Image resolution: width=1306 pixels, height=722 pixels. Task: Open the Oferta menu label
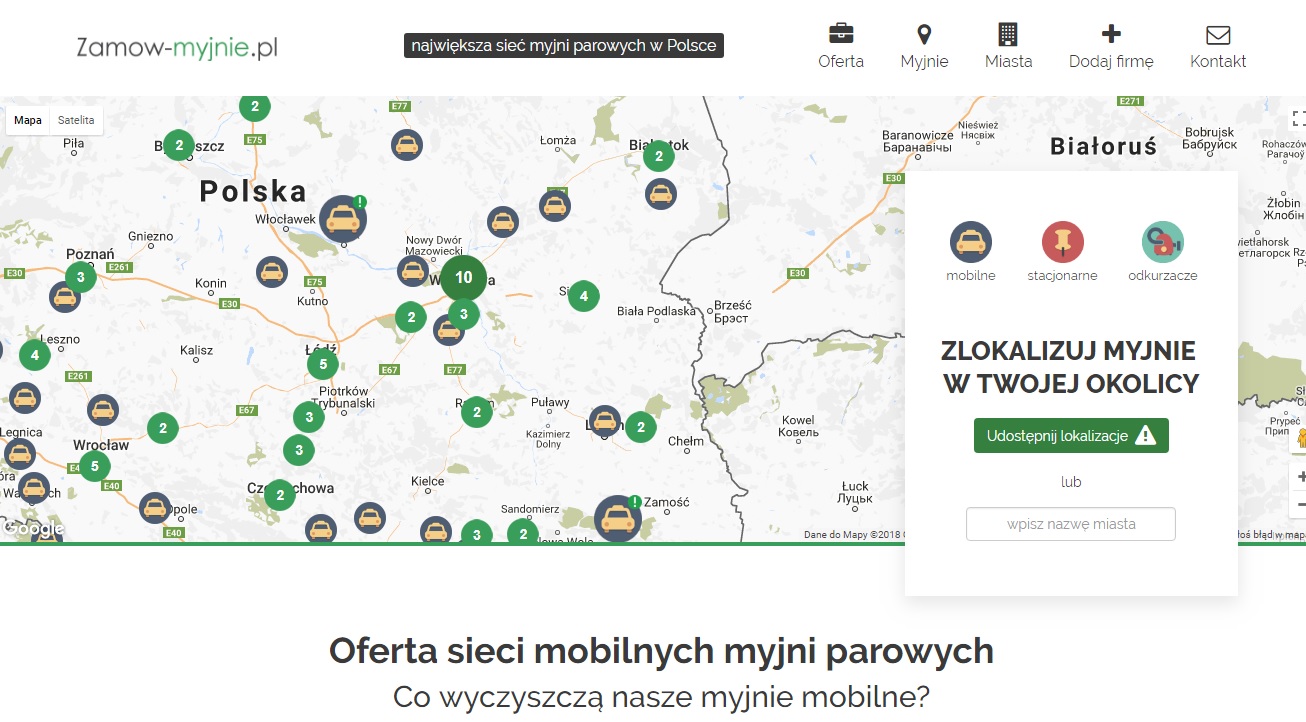point(841,61)
